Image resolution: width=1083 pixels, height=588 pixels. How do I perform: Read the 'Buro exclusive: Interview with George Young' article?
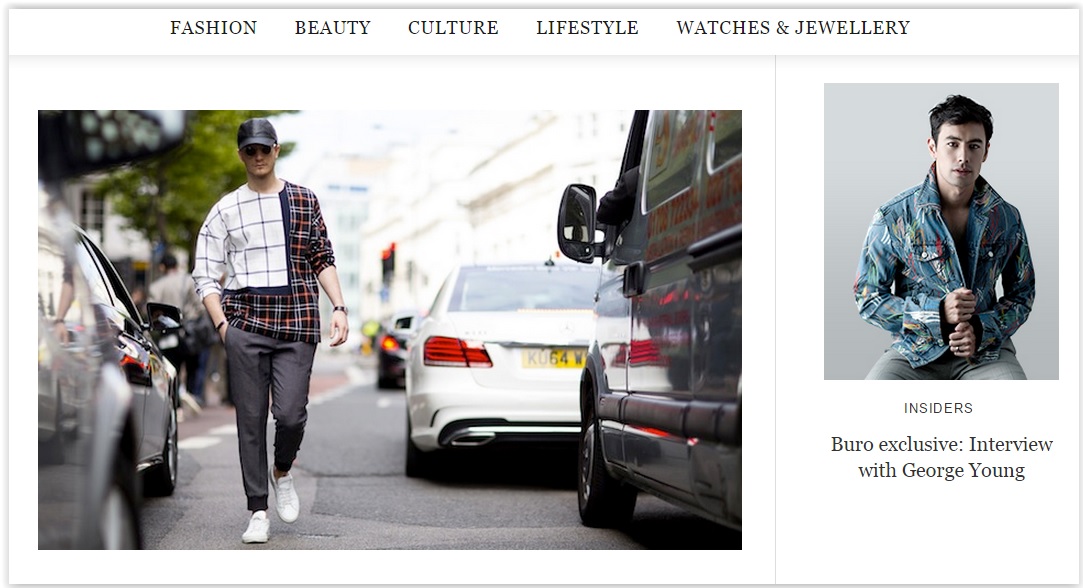point(941,457)
